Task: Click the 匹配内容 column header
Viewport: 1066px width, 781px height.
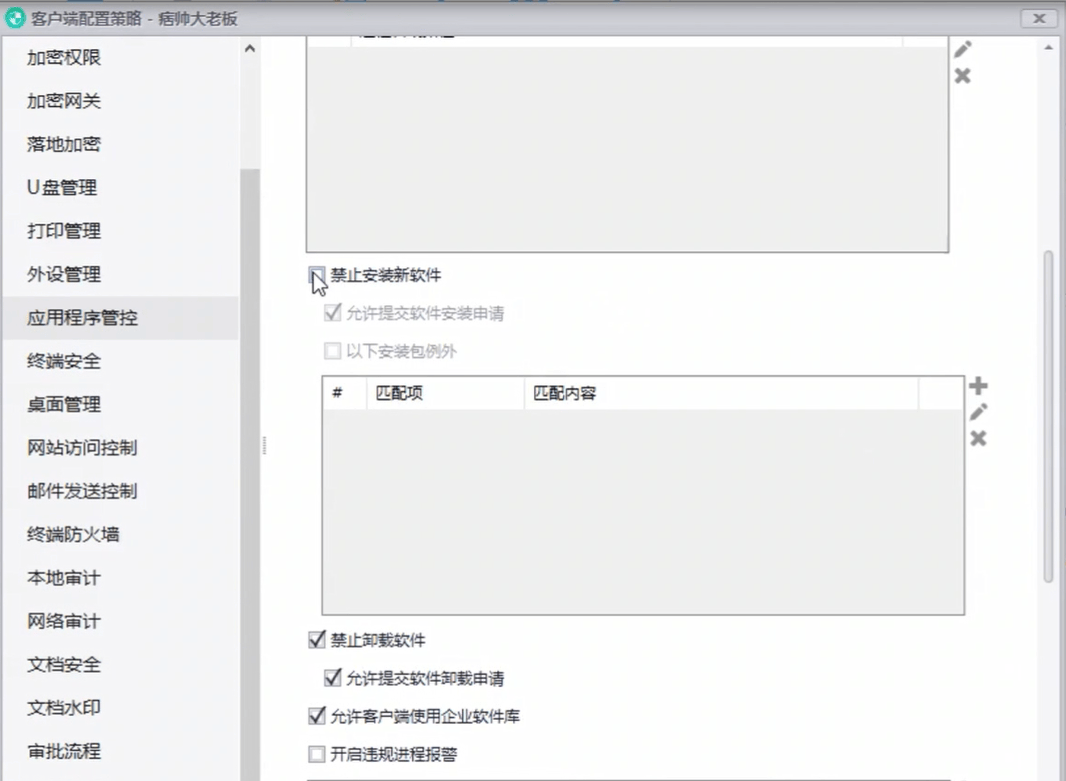Action: (x=565, y=393)
